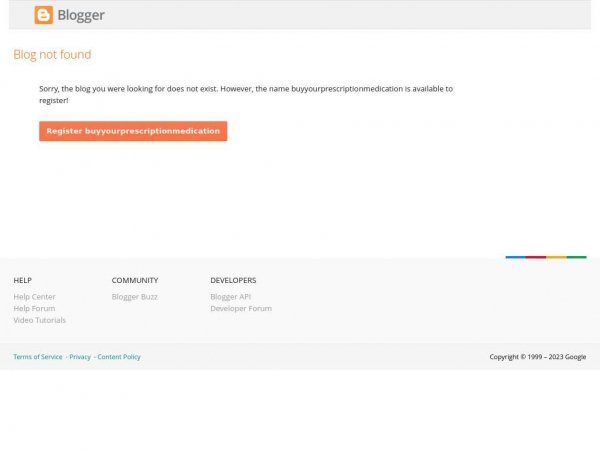Open Video Tutorials link

39,320
